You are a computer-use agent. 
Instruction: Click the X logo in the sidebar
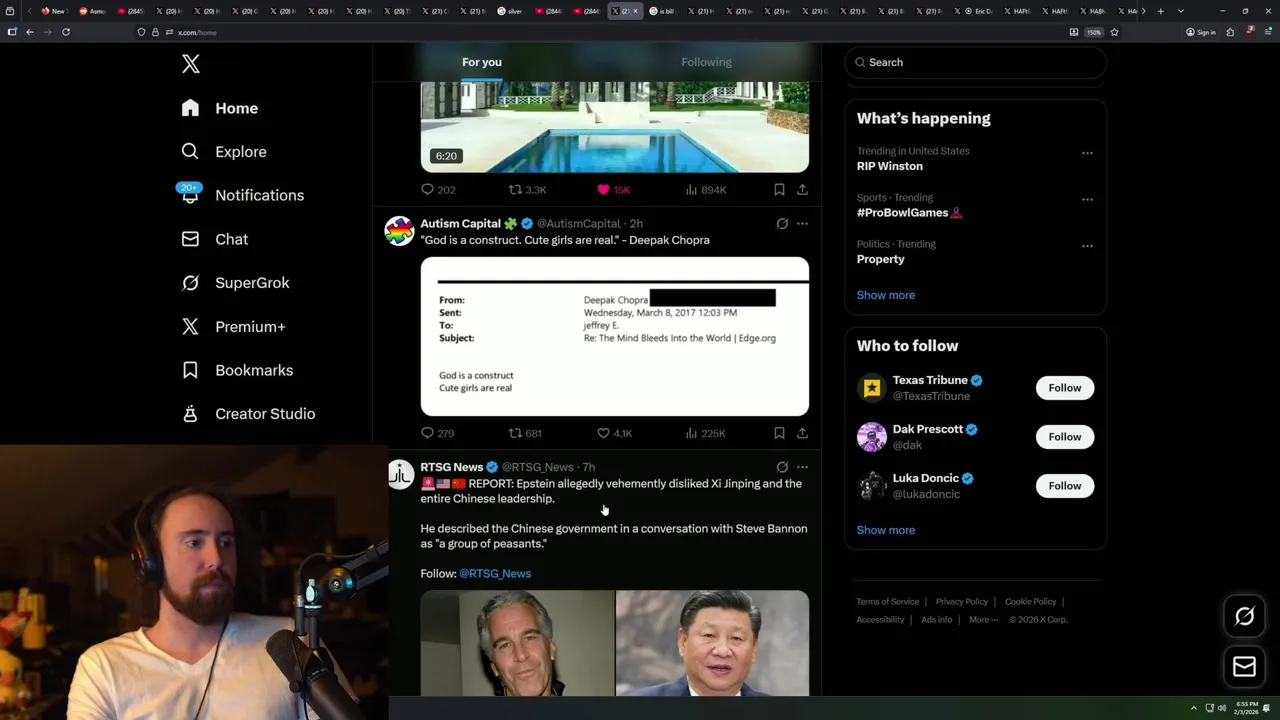point(190,65)
